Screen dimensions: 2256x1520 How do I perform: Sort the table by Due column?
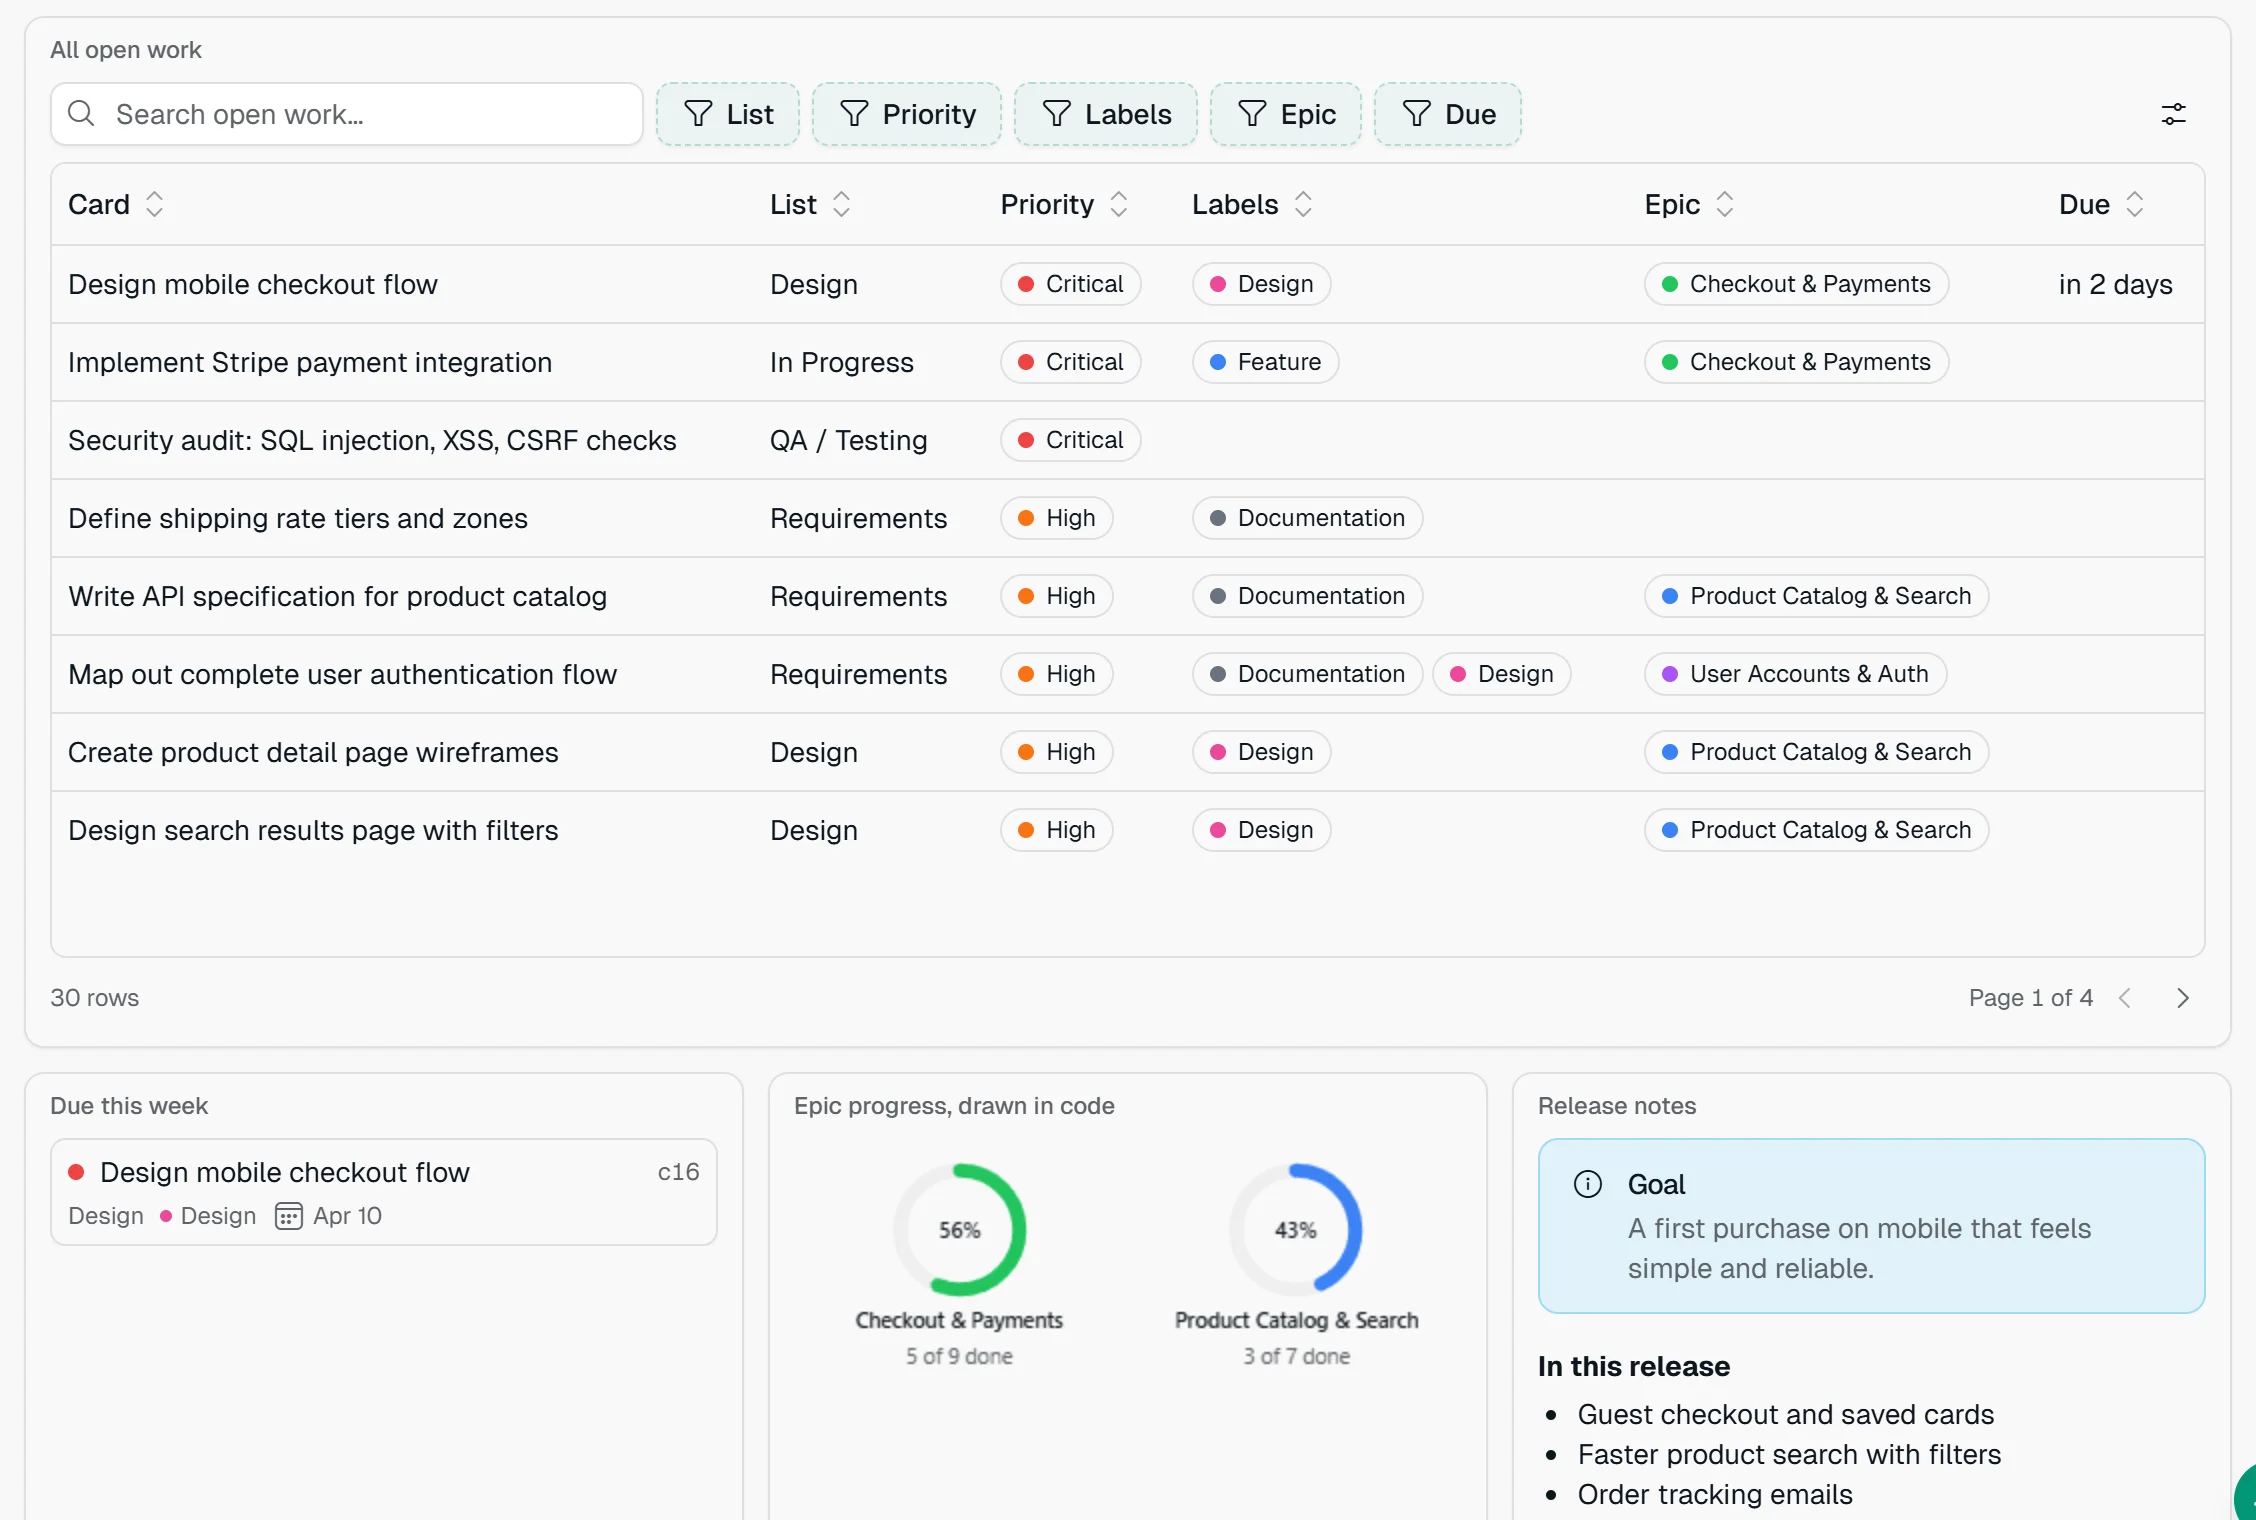2102,204
